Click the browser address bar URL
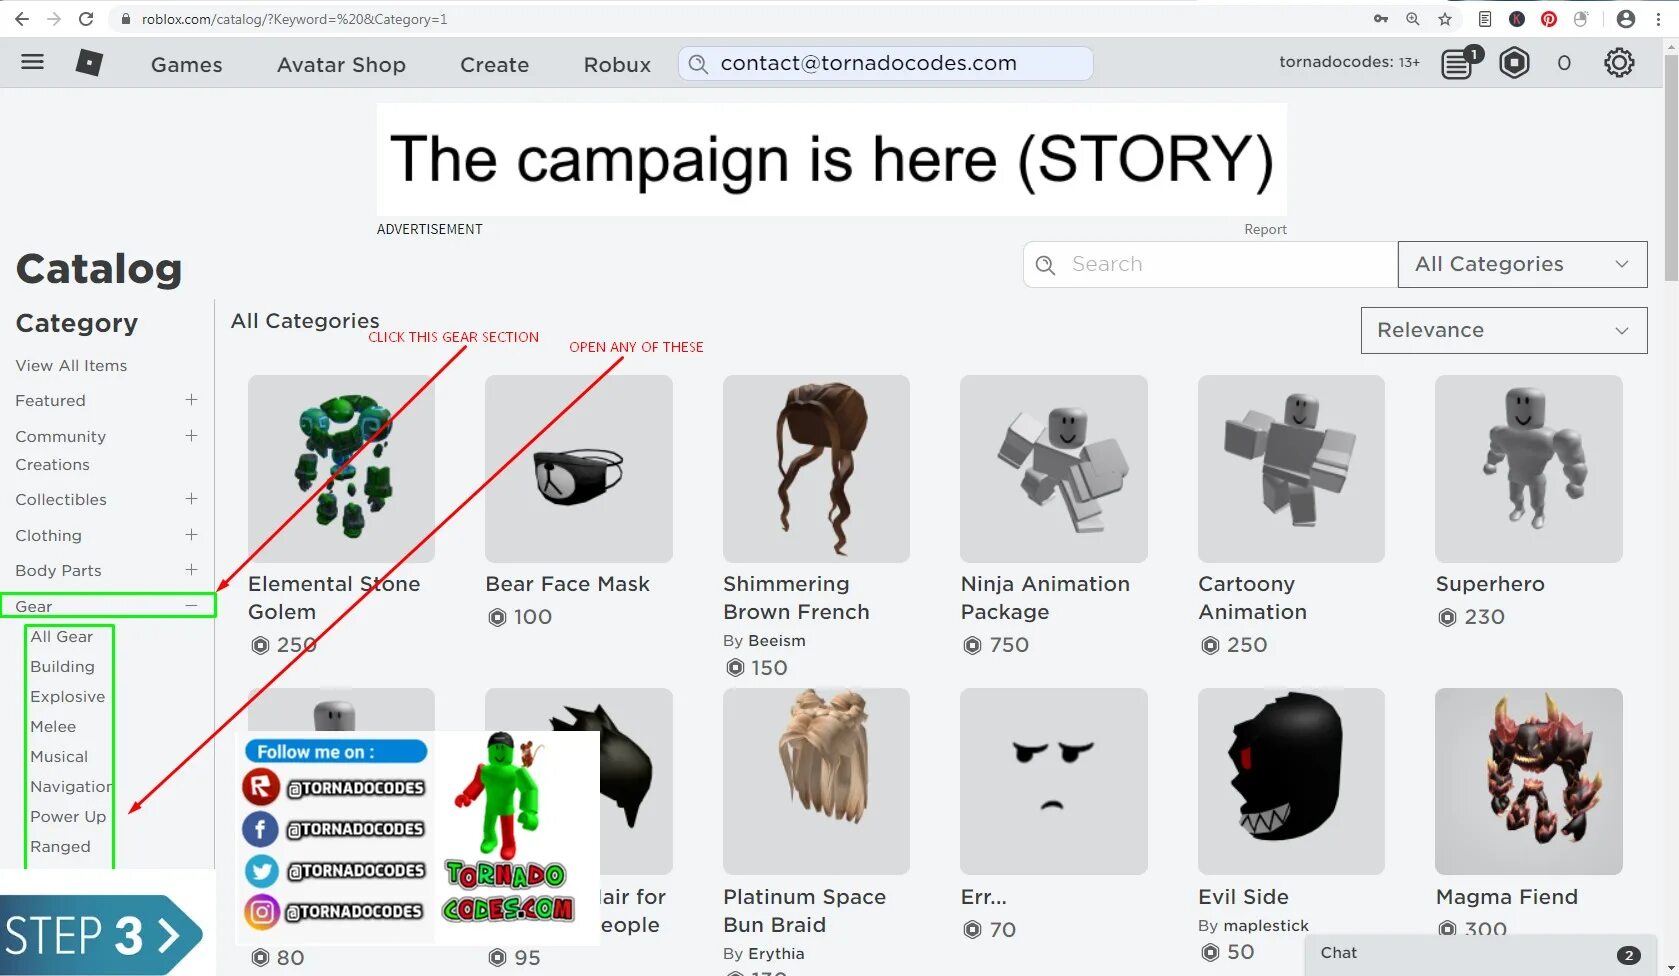 [x=294, y=19]
